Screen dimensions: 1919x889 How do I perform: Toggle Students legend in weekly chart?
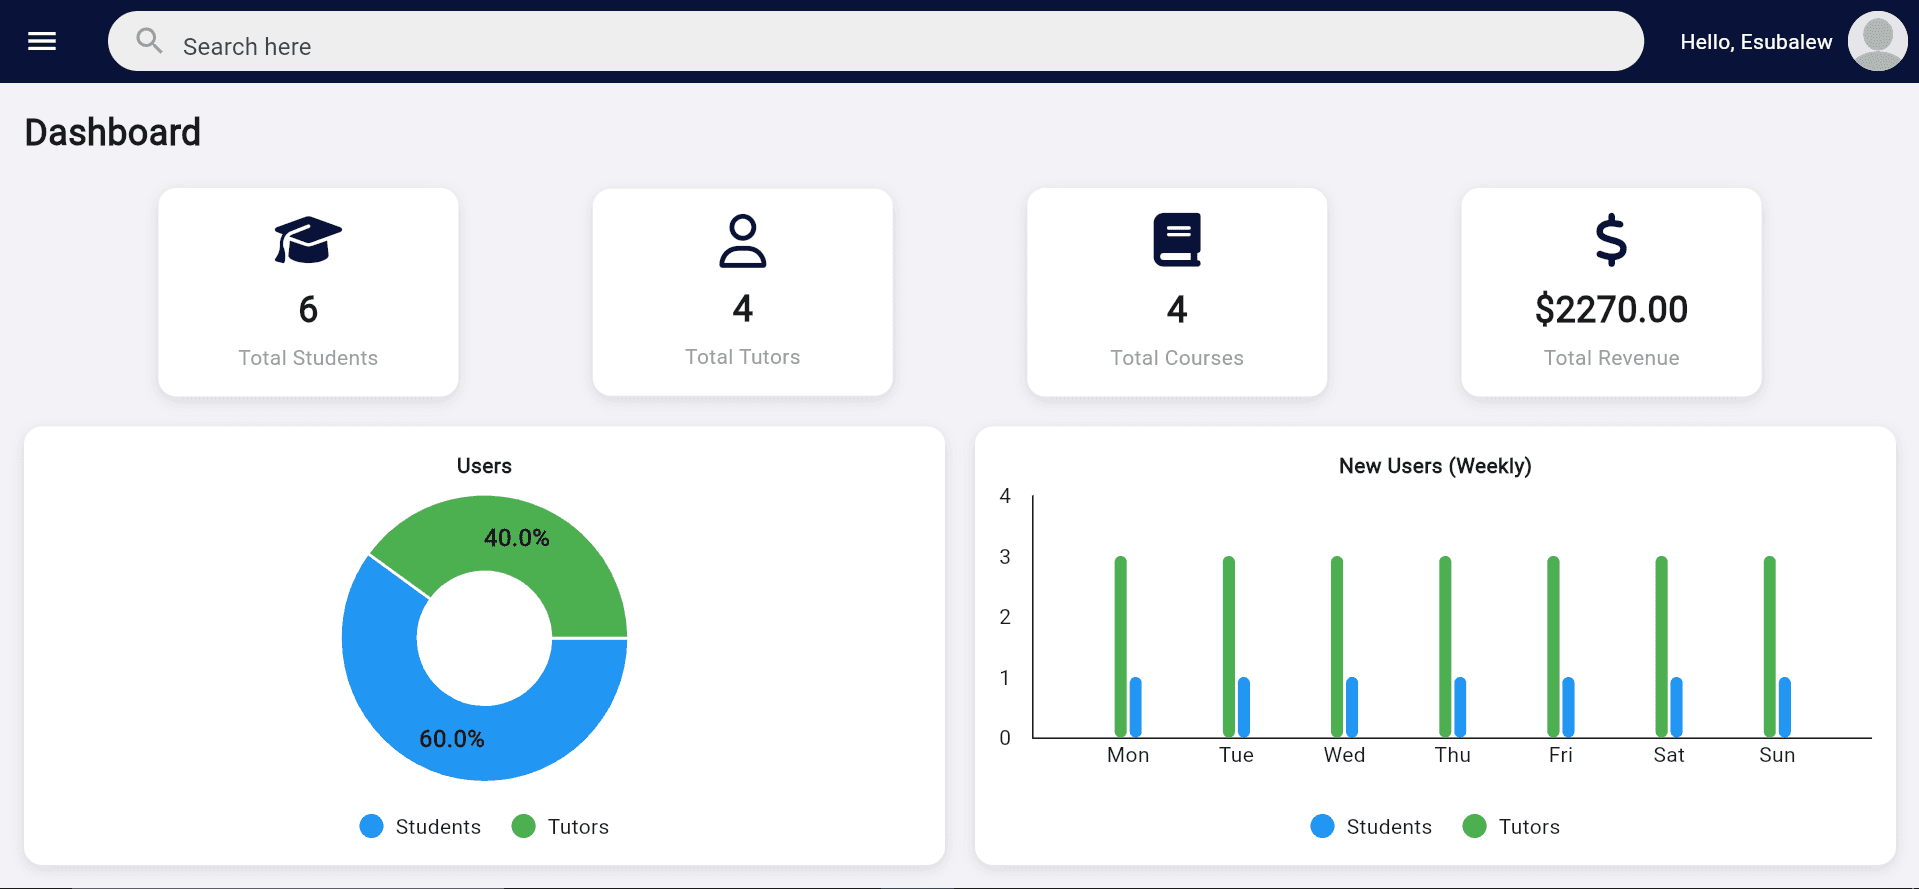(x=1372, y=826)
